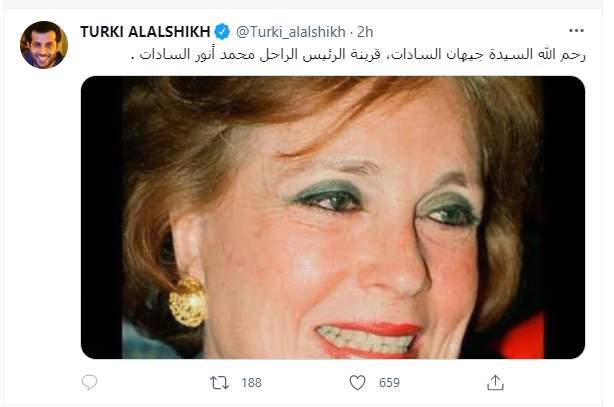
Task: Open the share arrow icon
Action: point(495,383)
